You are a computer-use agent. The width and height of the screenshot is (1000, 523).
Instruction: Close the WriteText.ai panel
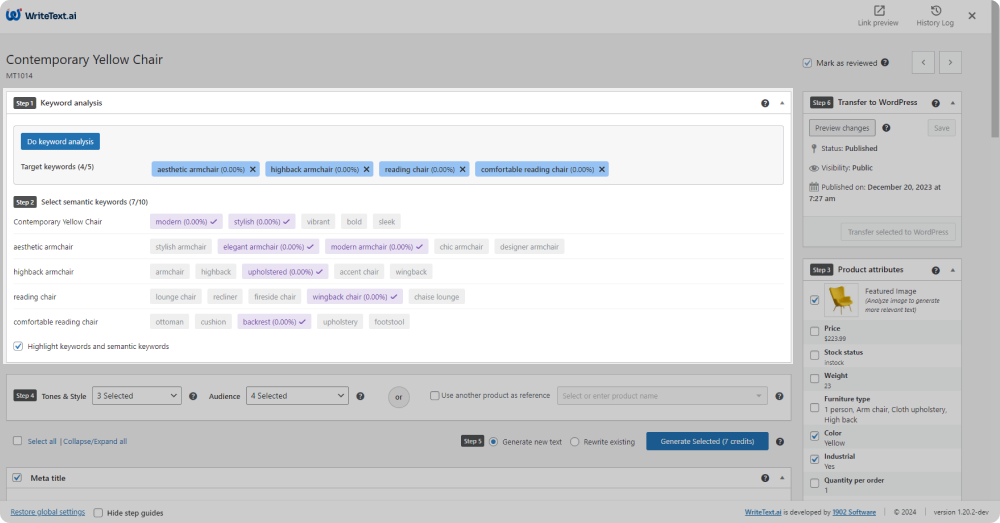coord(972,16)
